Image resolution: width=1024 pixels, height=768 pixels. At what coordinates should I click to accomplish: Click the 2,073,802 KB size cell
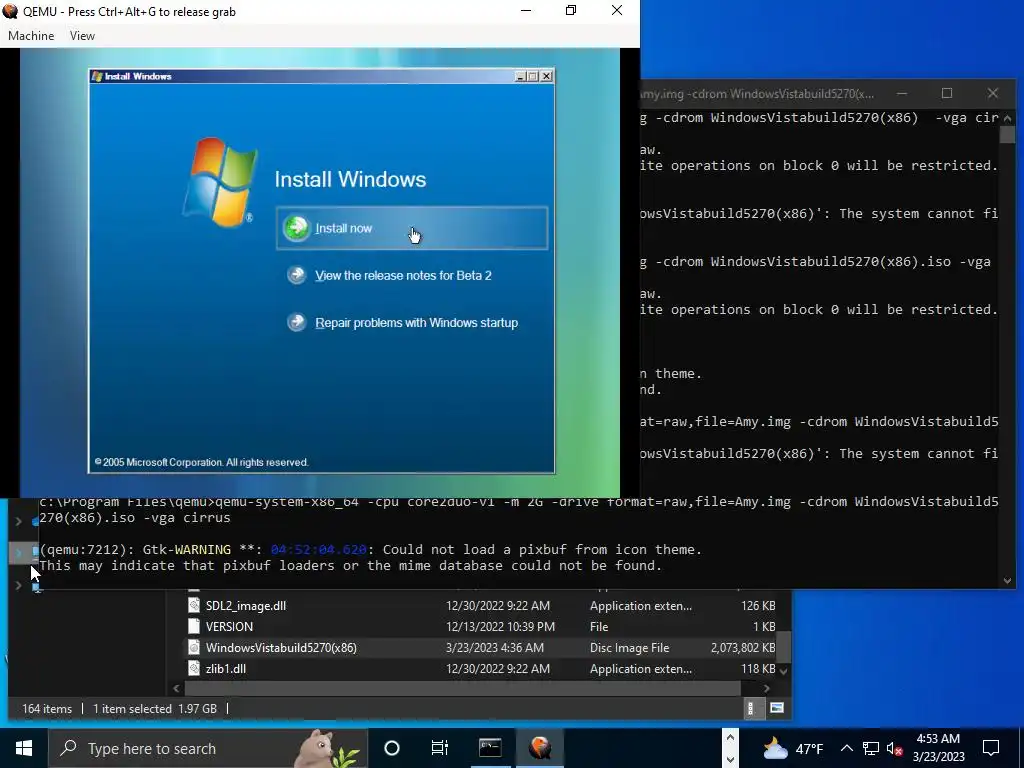[743, 647]
